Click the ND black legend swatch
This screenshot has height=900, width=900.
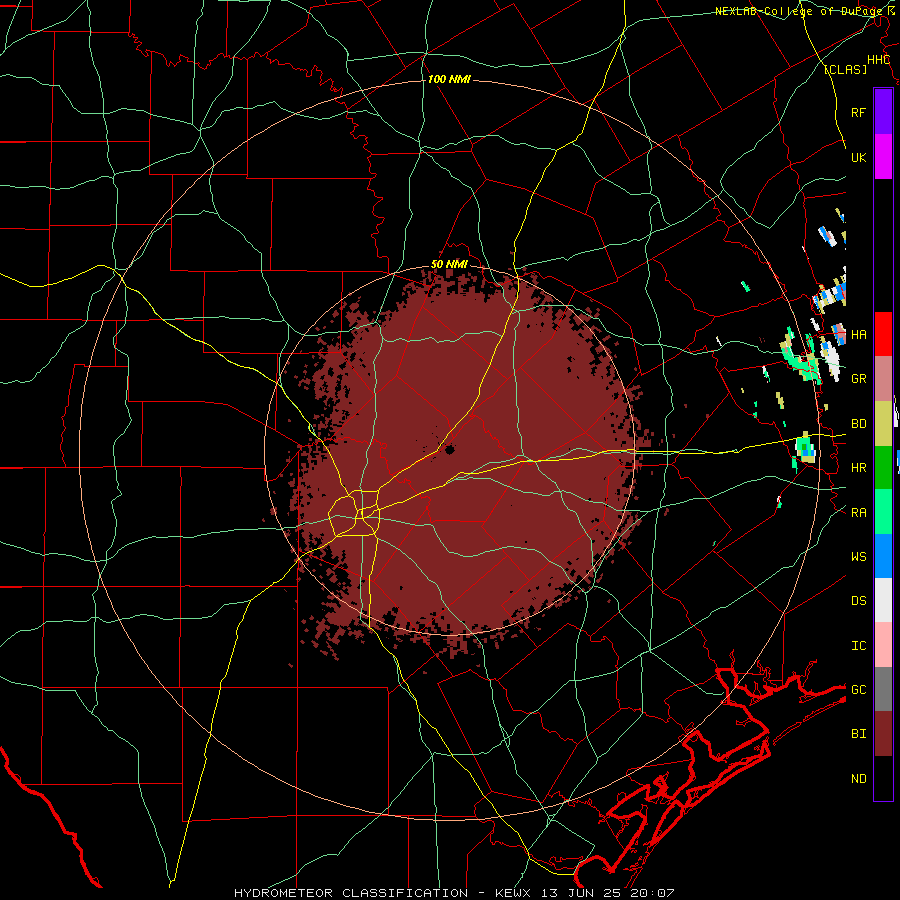pos(883,778)
